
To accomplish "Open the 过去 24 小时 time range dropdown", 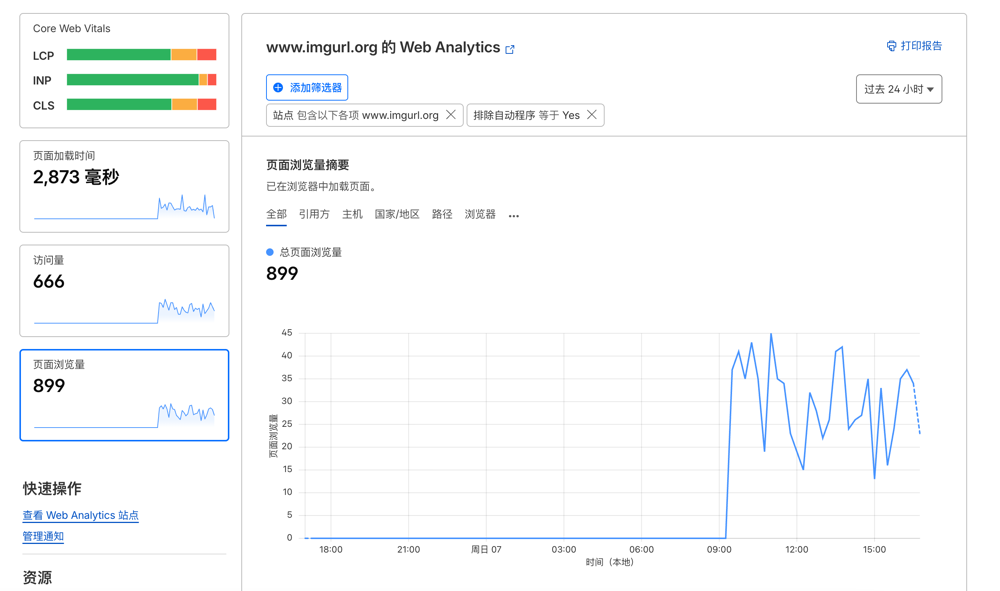I will coord(898,89).
